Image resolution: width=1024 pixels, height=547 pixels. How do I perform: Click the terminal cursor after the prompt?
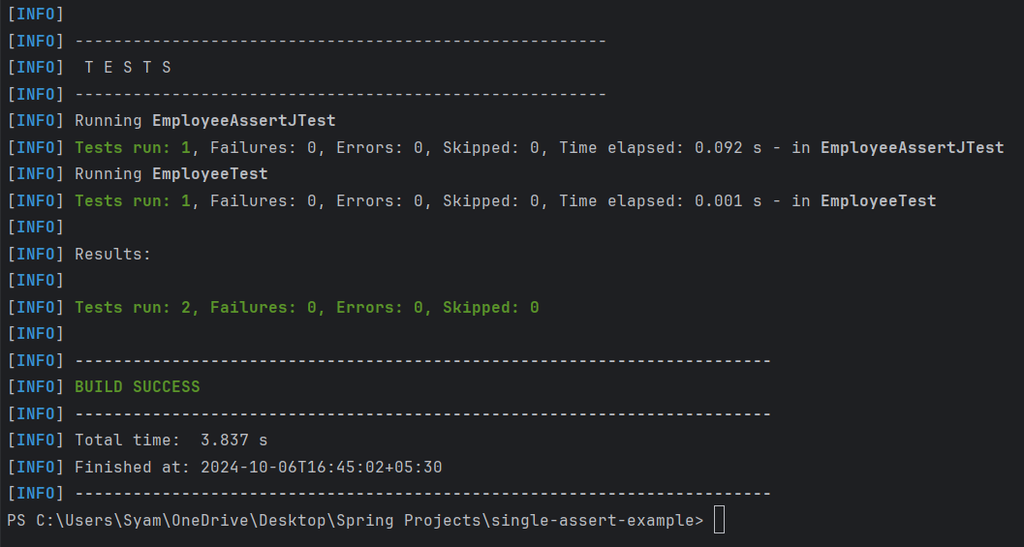(719, 520)
